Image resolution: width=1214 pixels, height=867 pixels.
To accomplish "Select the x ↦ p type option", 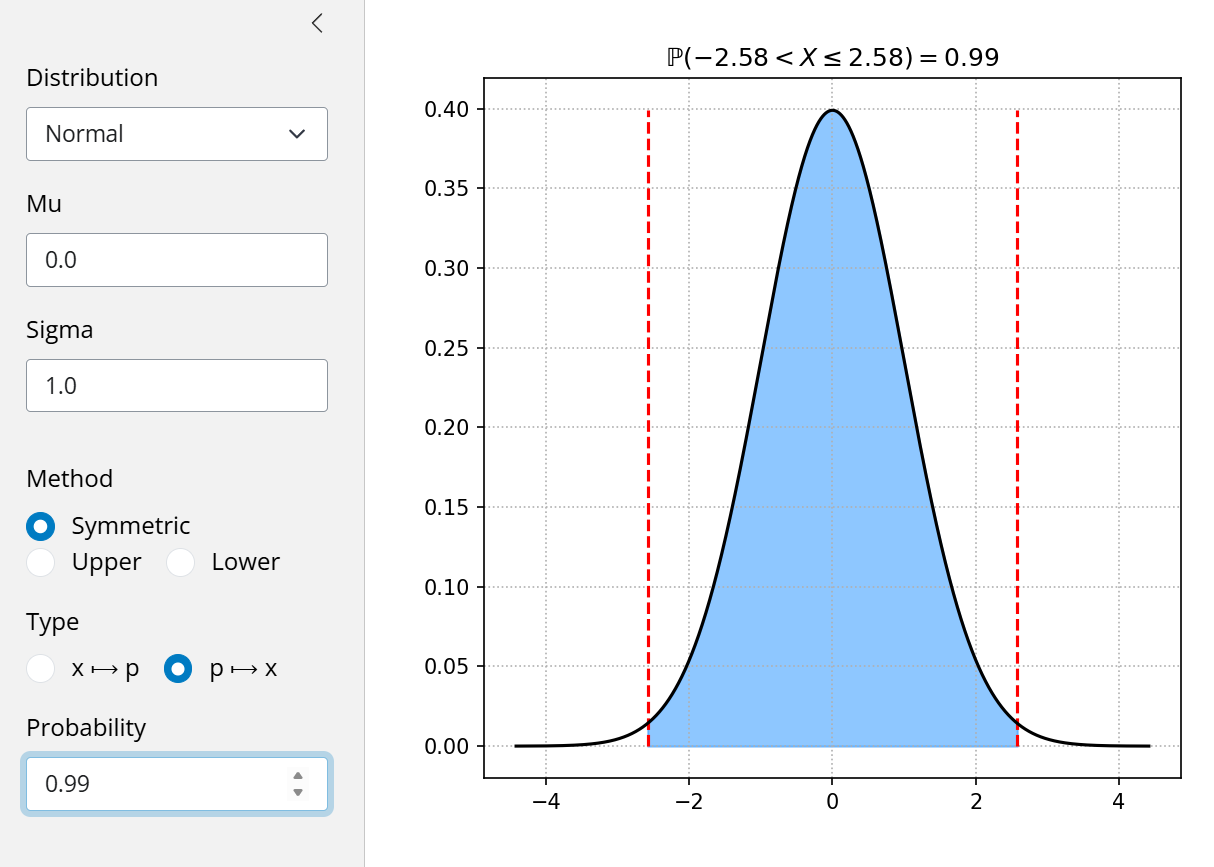I will coord(41,669).
